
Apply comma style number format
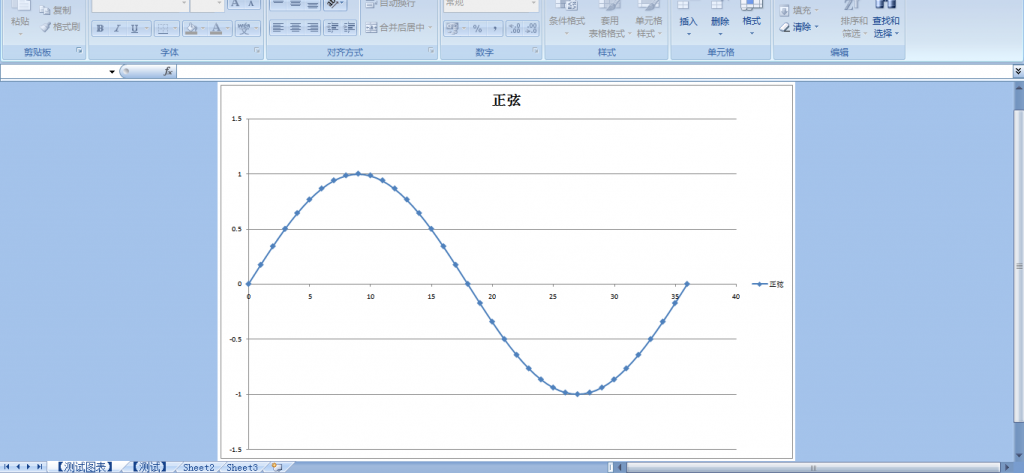click(x=495, y=29)
